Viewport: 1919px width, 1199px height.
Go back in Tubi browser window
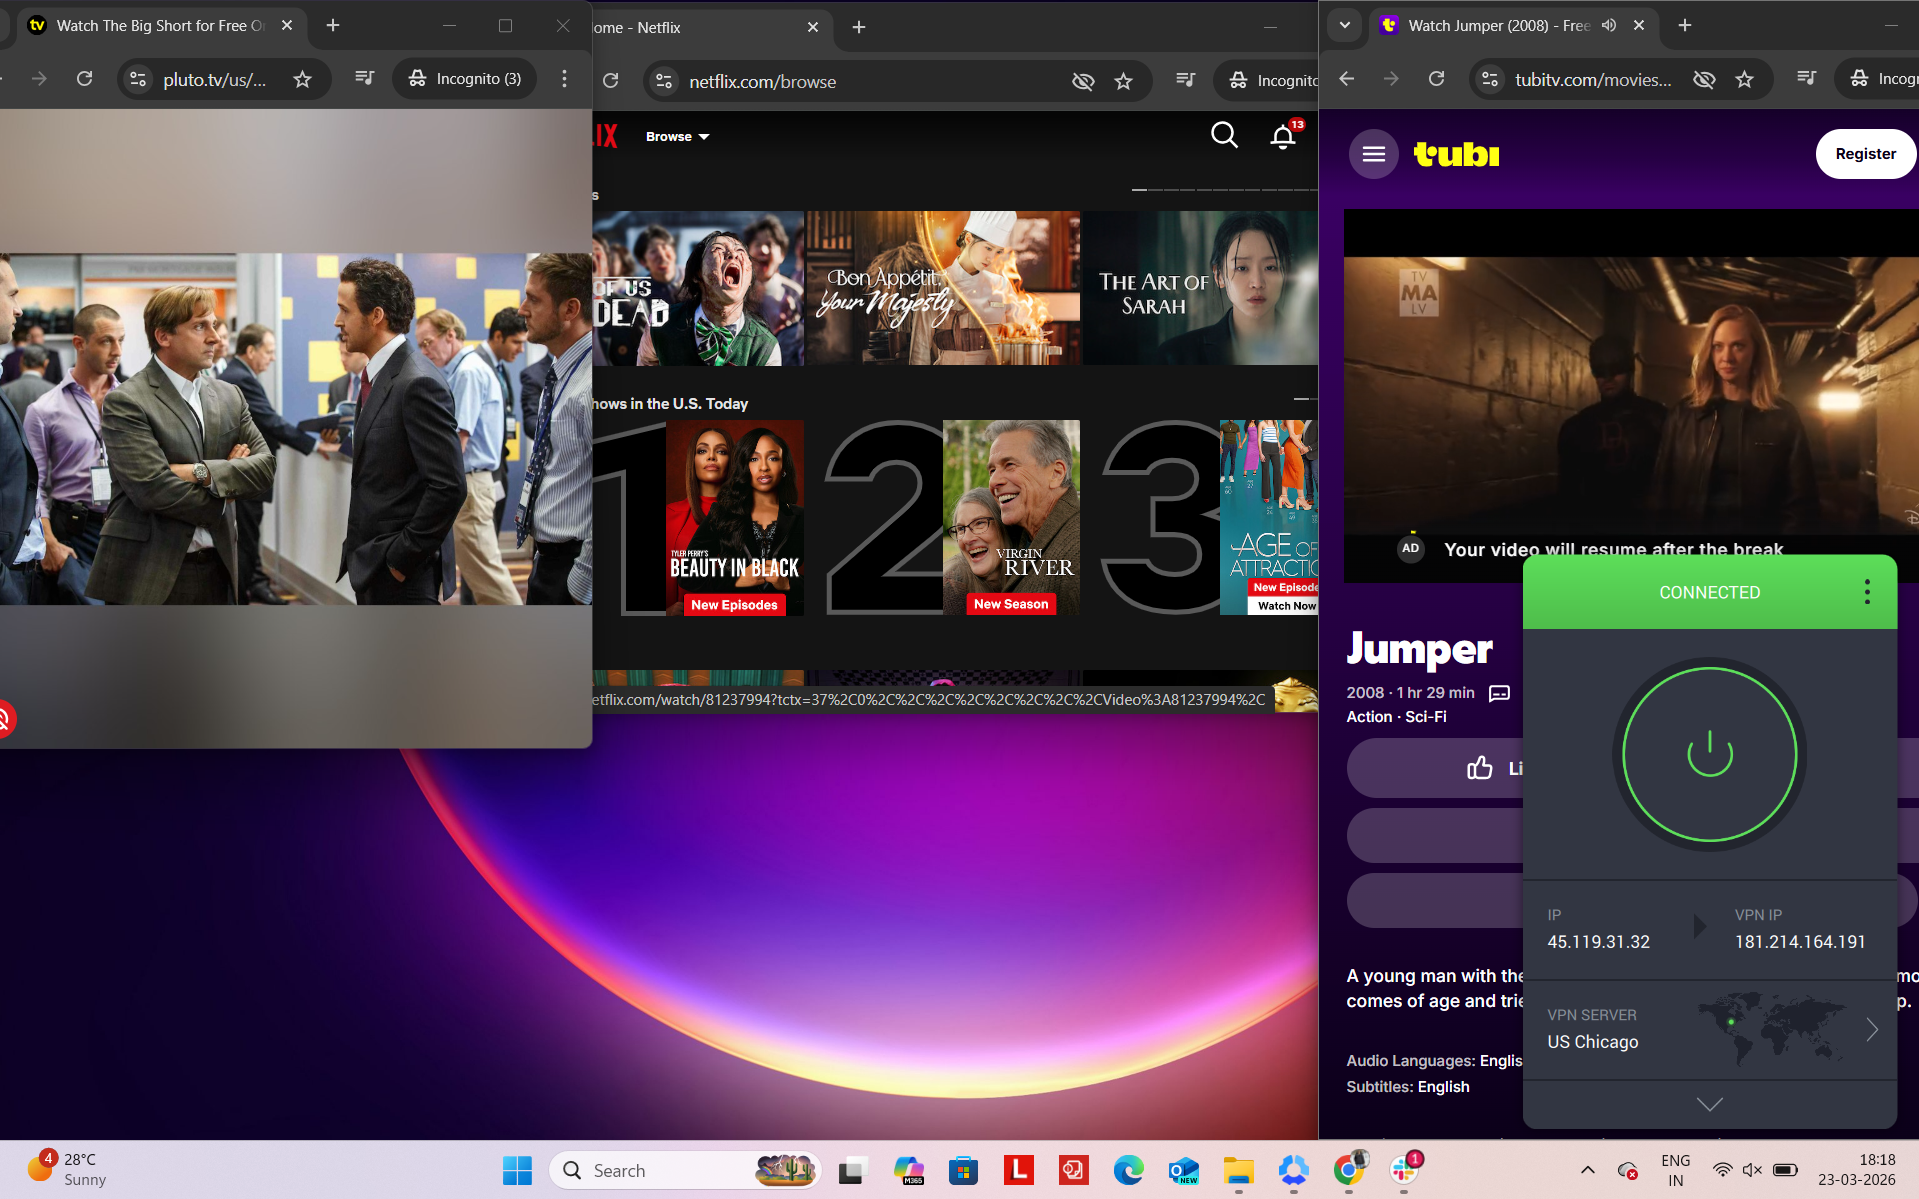[1347, 79]
